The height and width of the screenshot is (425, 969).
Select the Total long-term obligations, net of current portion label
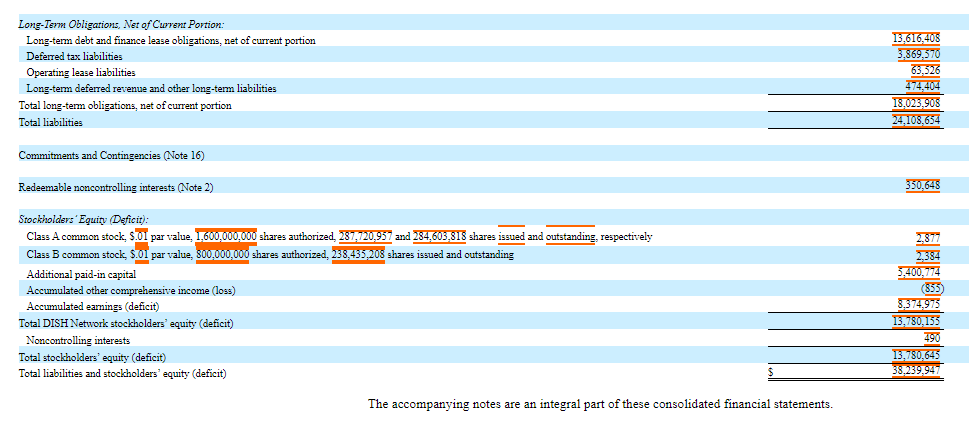[125, 105]
